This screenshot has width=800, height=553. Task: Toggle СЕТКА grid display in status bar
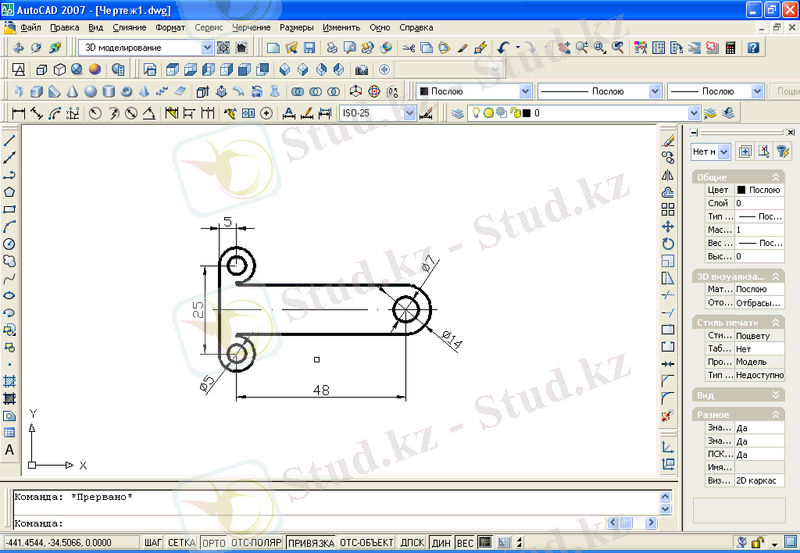(181, 543)
